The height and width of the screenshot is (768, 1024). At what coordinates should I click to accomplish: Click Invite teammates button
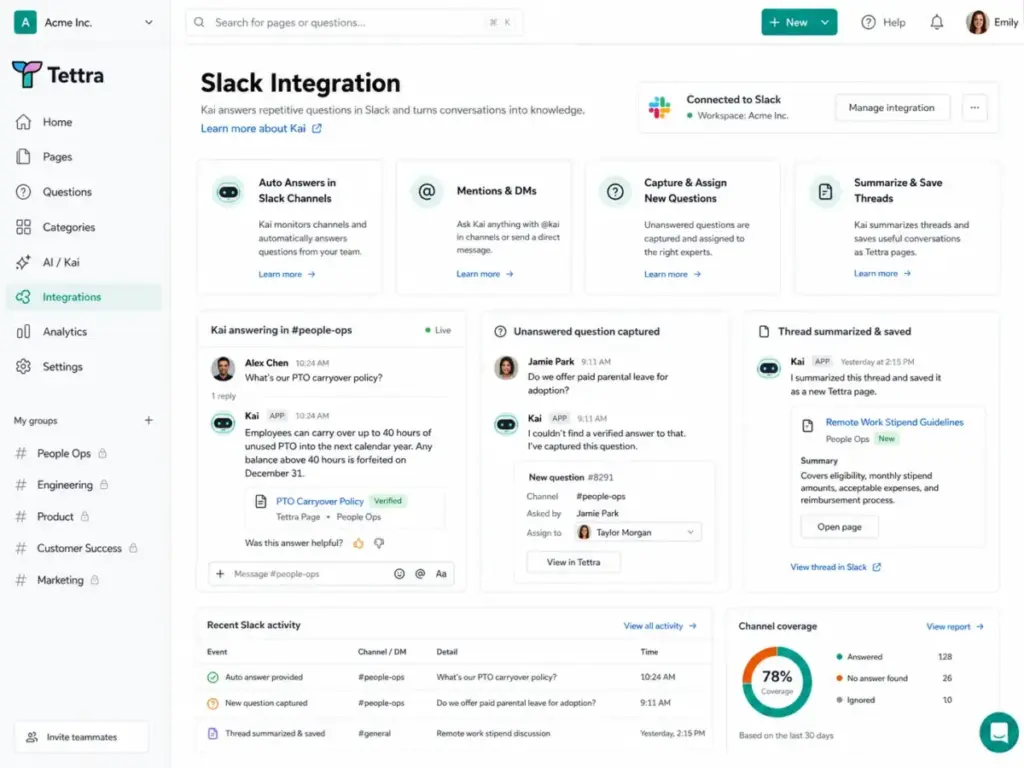tap(81, 737)
